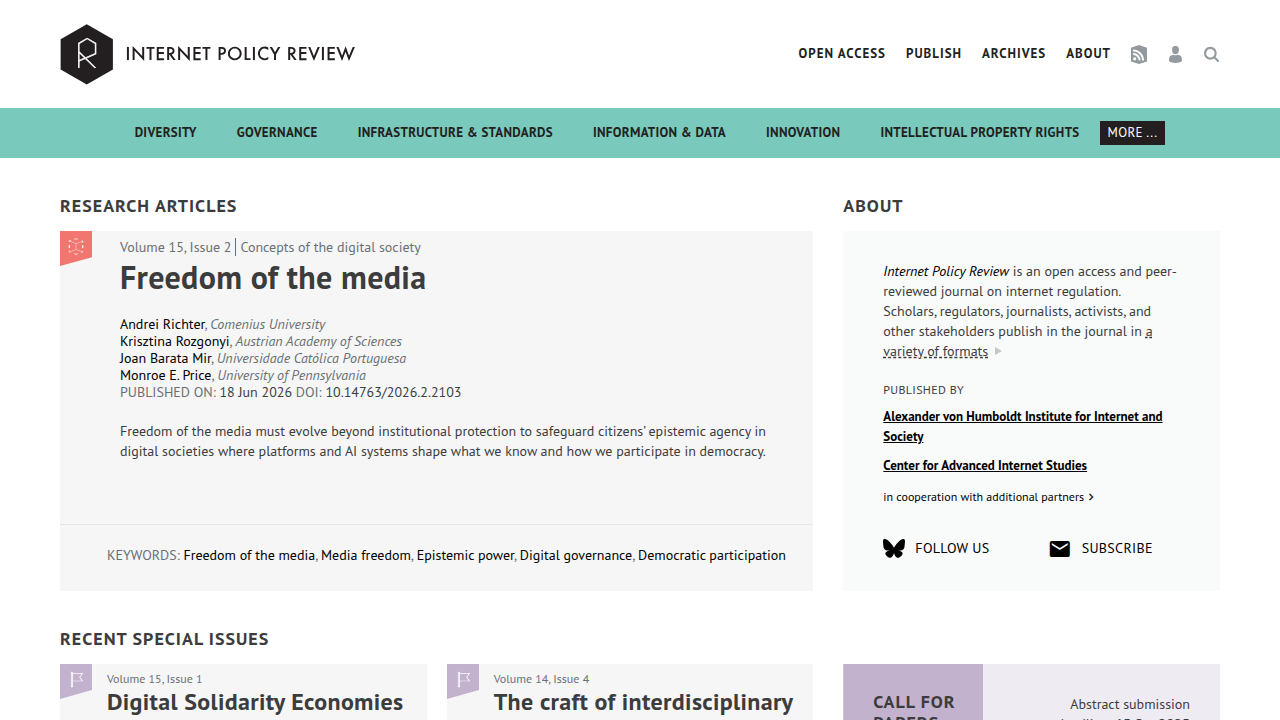Screen dimensions: 1280x720
Task: Click the flag badge on Digital Solidarity Economies
Action: click(x=76, y=681)
